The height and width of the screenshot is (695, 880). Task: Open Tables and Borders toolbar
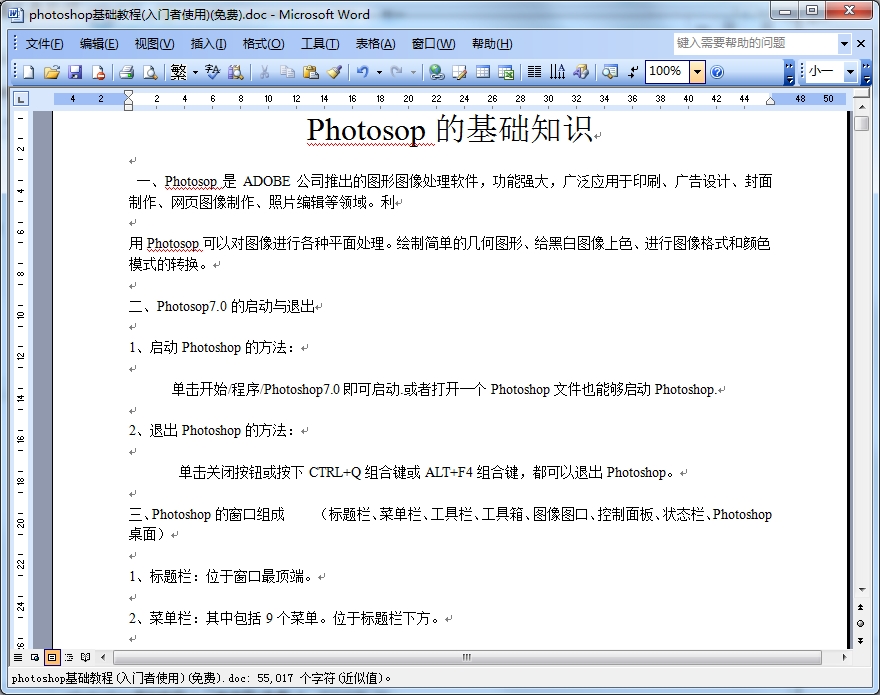[460, 72]
